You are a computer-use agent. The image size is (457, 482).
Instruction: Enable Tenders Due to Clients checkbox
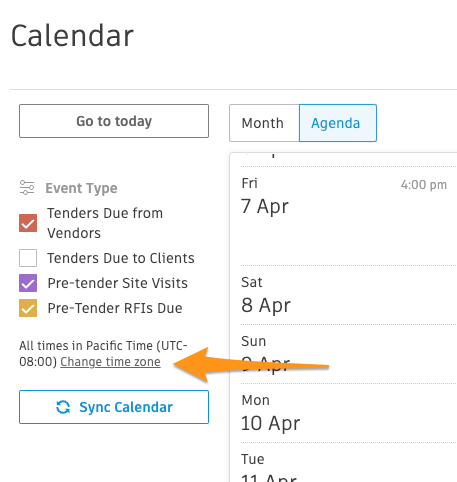(28, 258)
